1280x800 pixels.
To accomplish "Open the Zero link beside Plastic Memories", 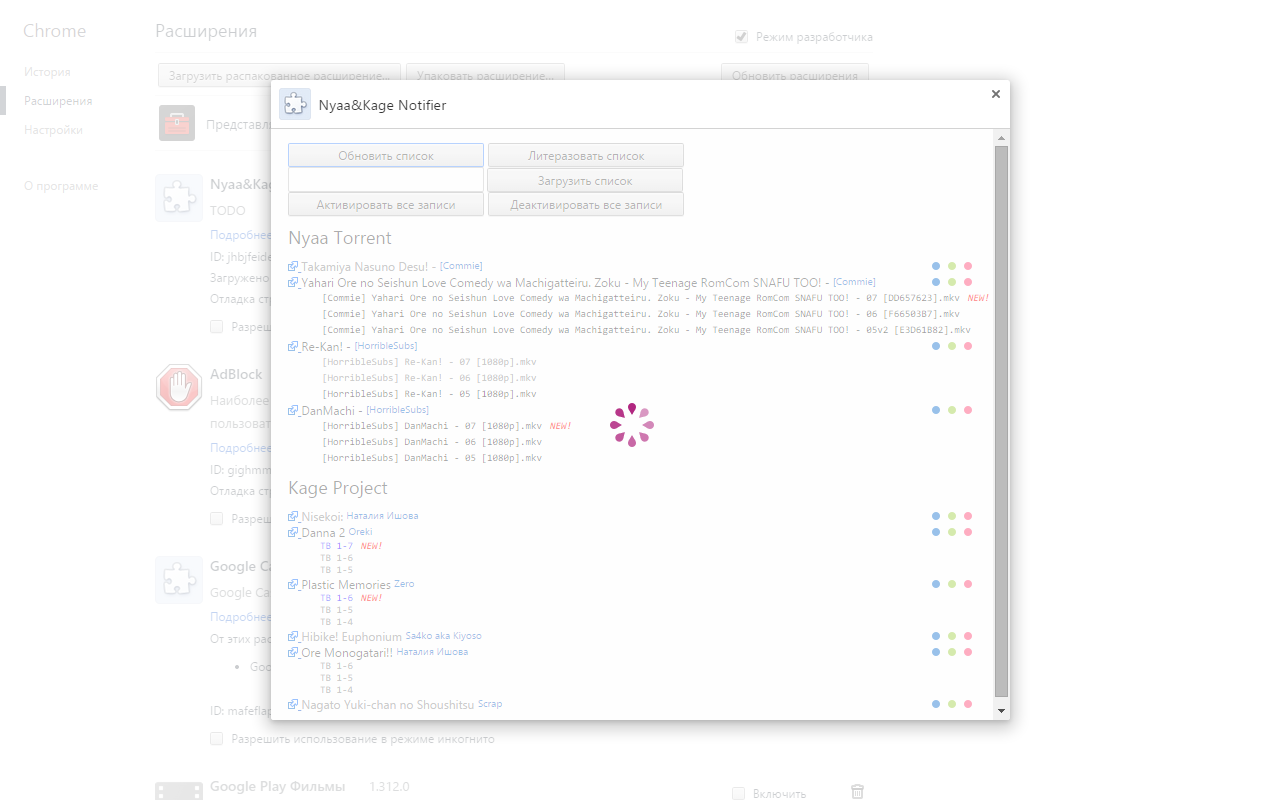I will (x=404, y=584).
